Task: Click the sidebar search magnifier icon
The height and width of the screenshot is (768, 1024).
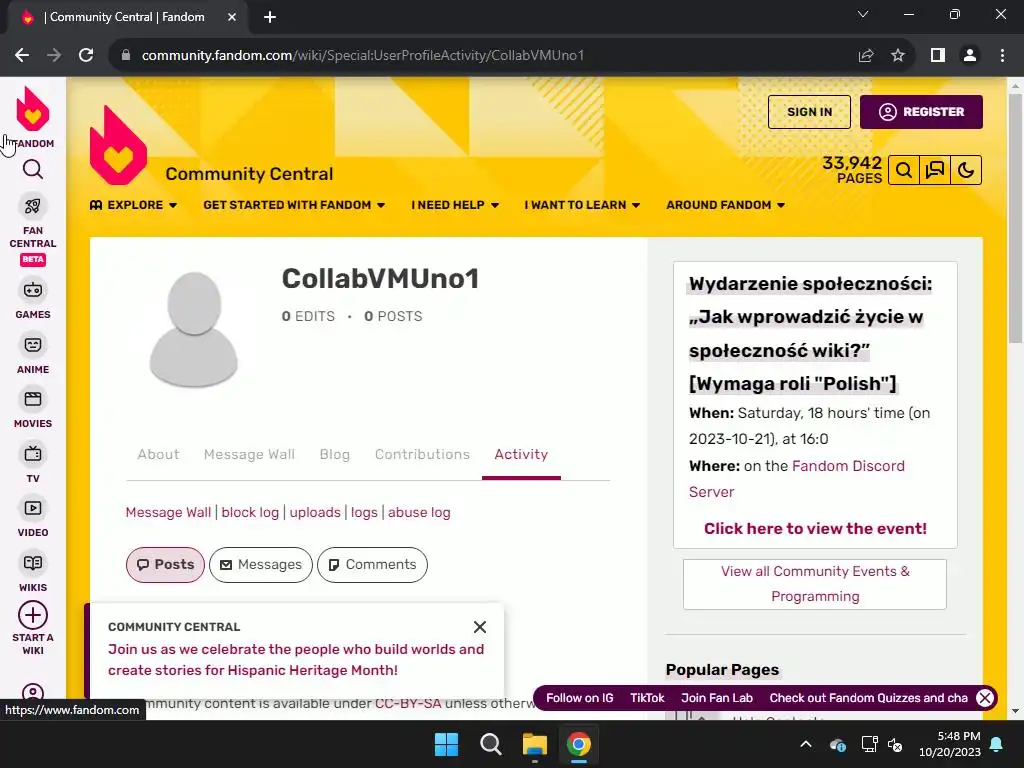Action: coord(33,170)
